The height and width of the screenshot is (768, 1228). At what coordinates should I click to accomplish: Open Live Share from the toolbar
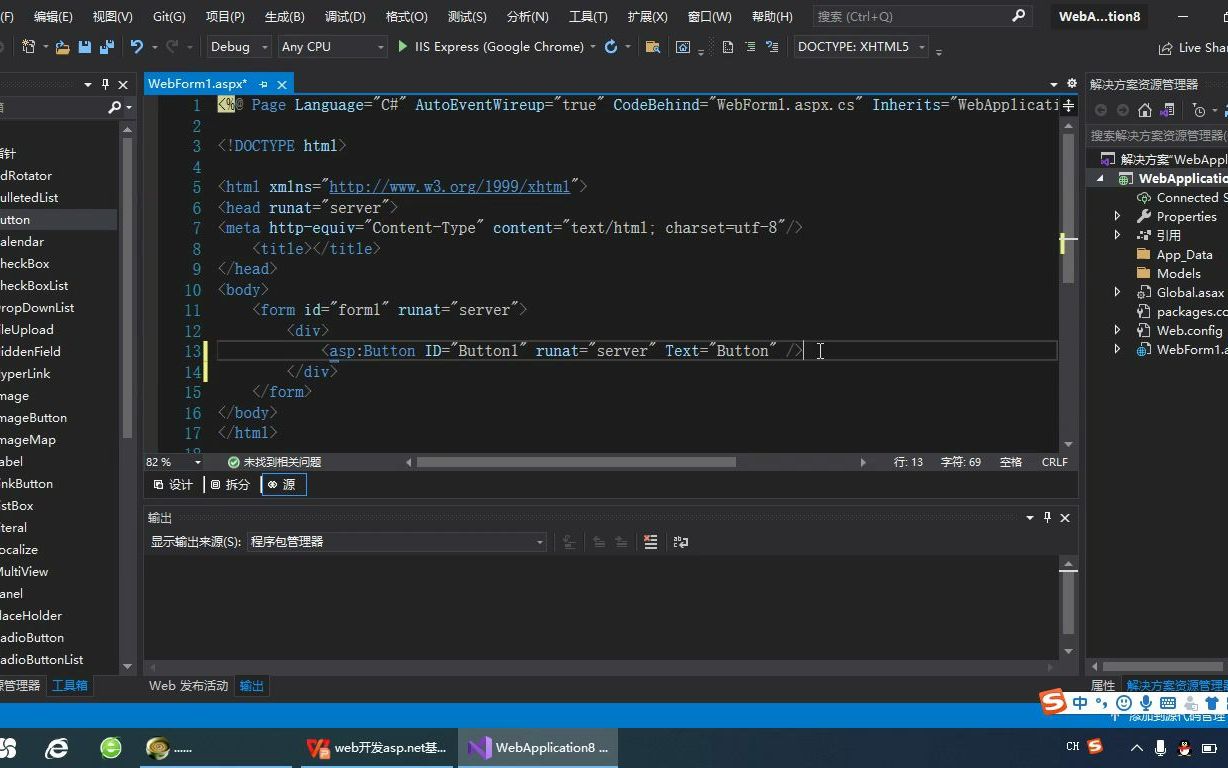pos(1192,48)
